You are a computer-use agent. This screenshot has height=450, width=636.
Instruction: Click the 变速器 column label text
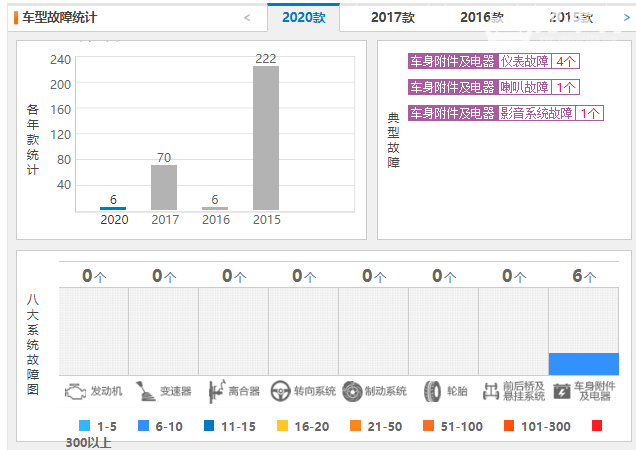pos(175,391)
